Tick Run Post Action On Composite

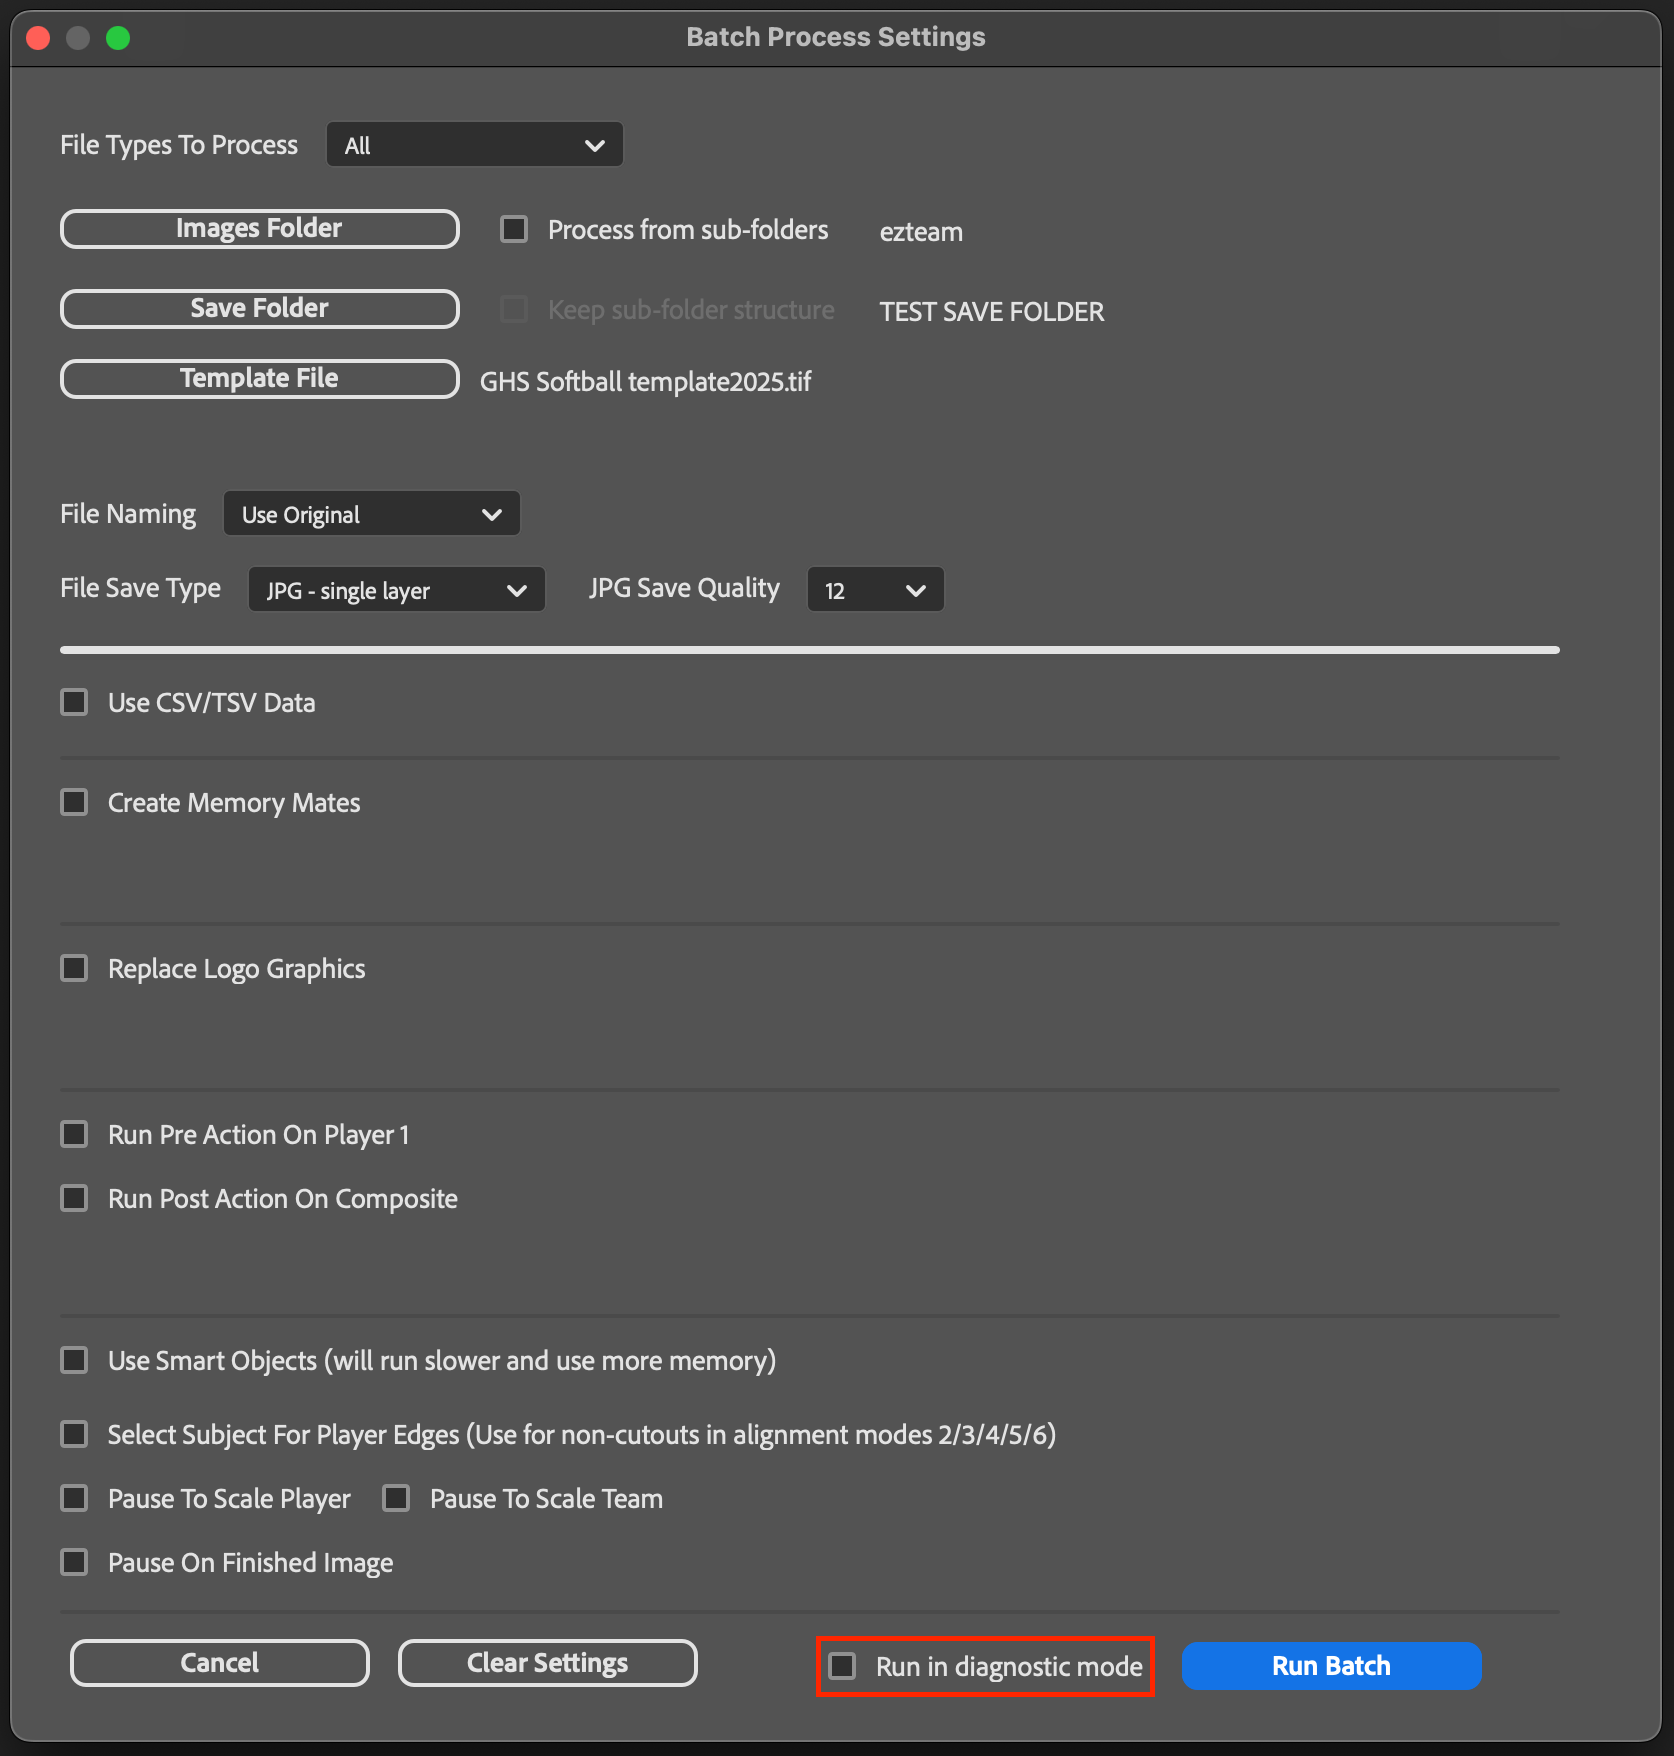coord(75,1199)
